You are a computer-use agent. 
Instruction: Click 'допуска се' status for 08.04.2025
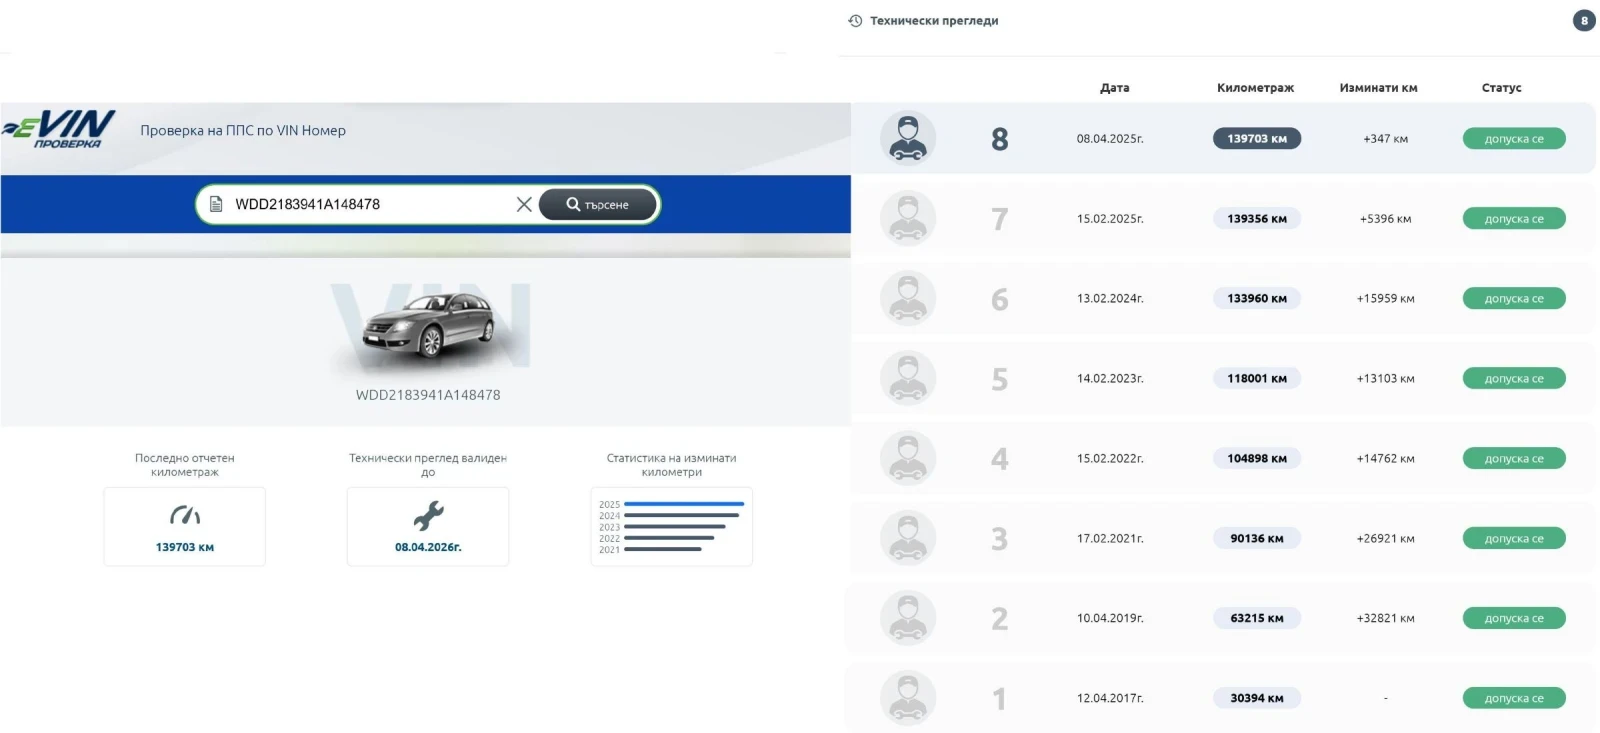(x=1513, y=139)
